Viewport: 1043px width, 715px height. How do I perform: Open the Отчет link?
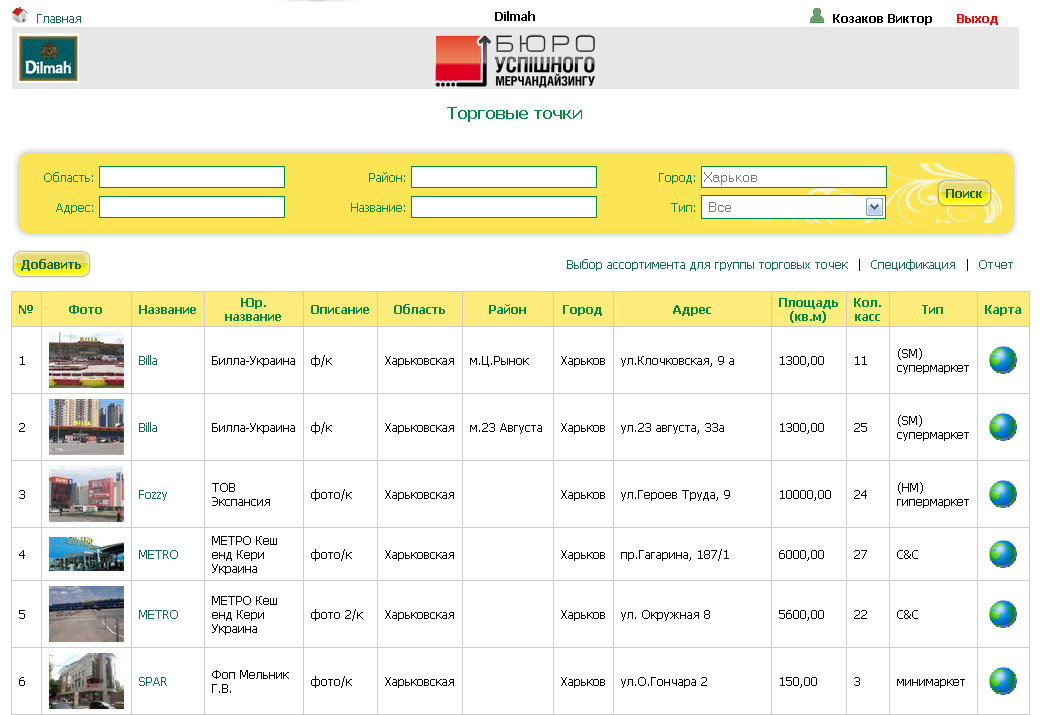[x=995, y=265]
